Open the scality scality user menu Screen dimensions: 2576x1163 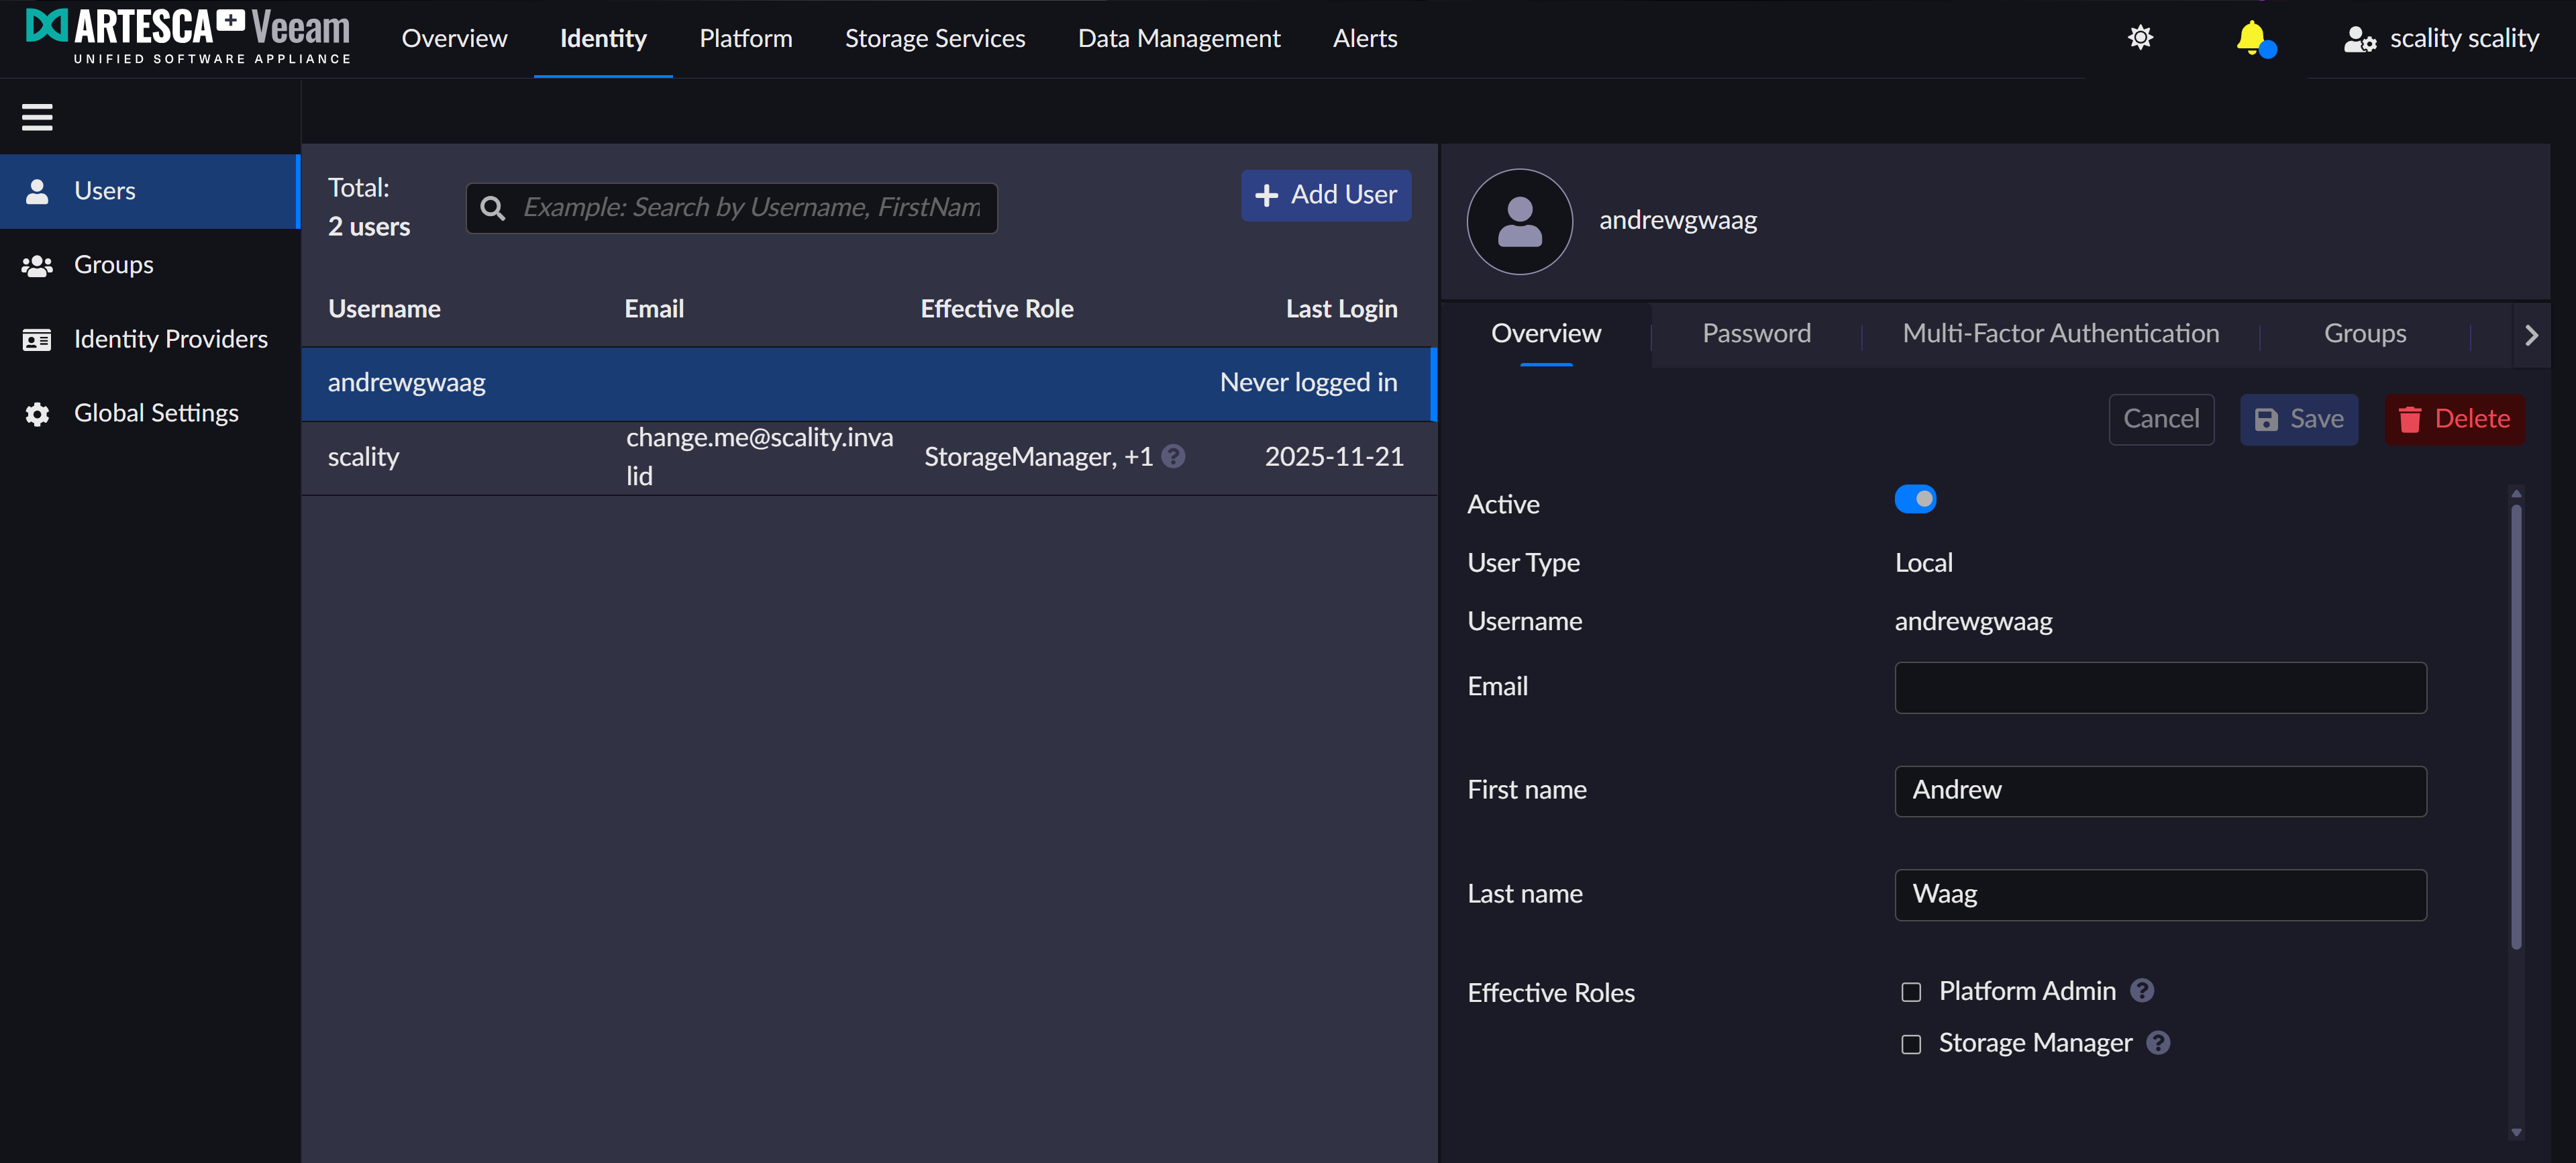point(2441,38)
